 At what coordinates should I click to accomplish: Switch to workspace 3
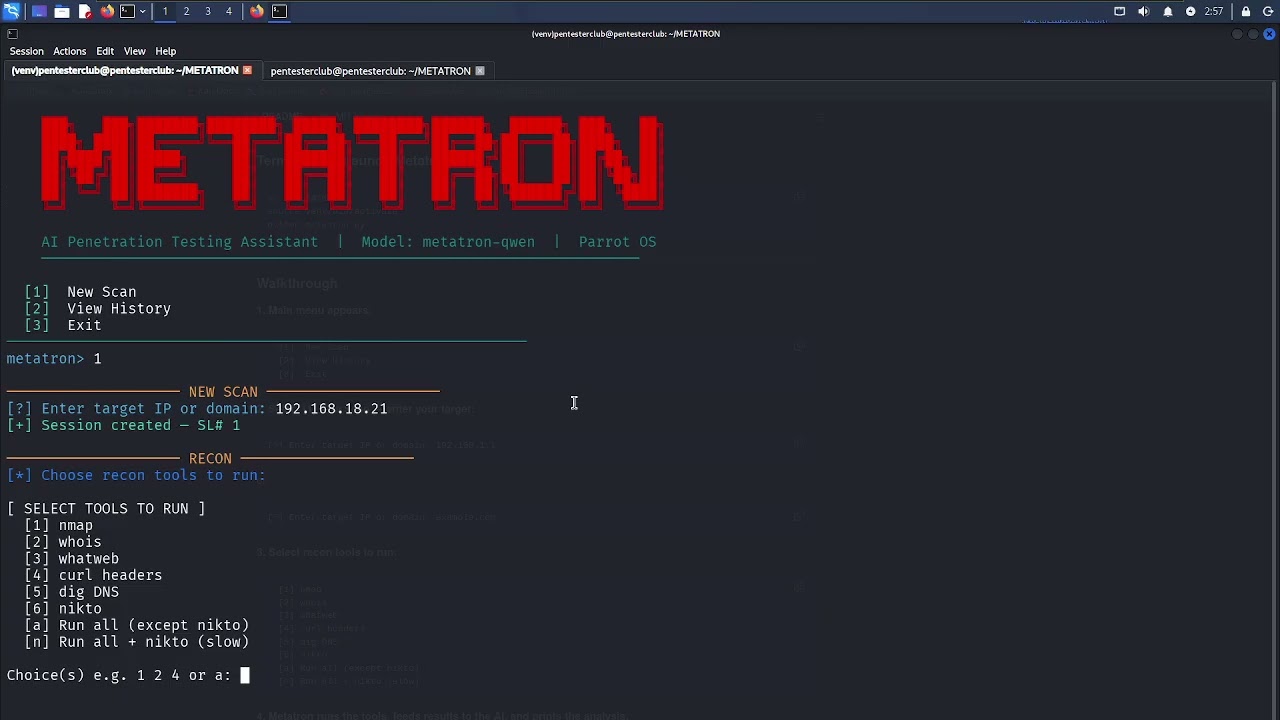click(x=208, y=11)
